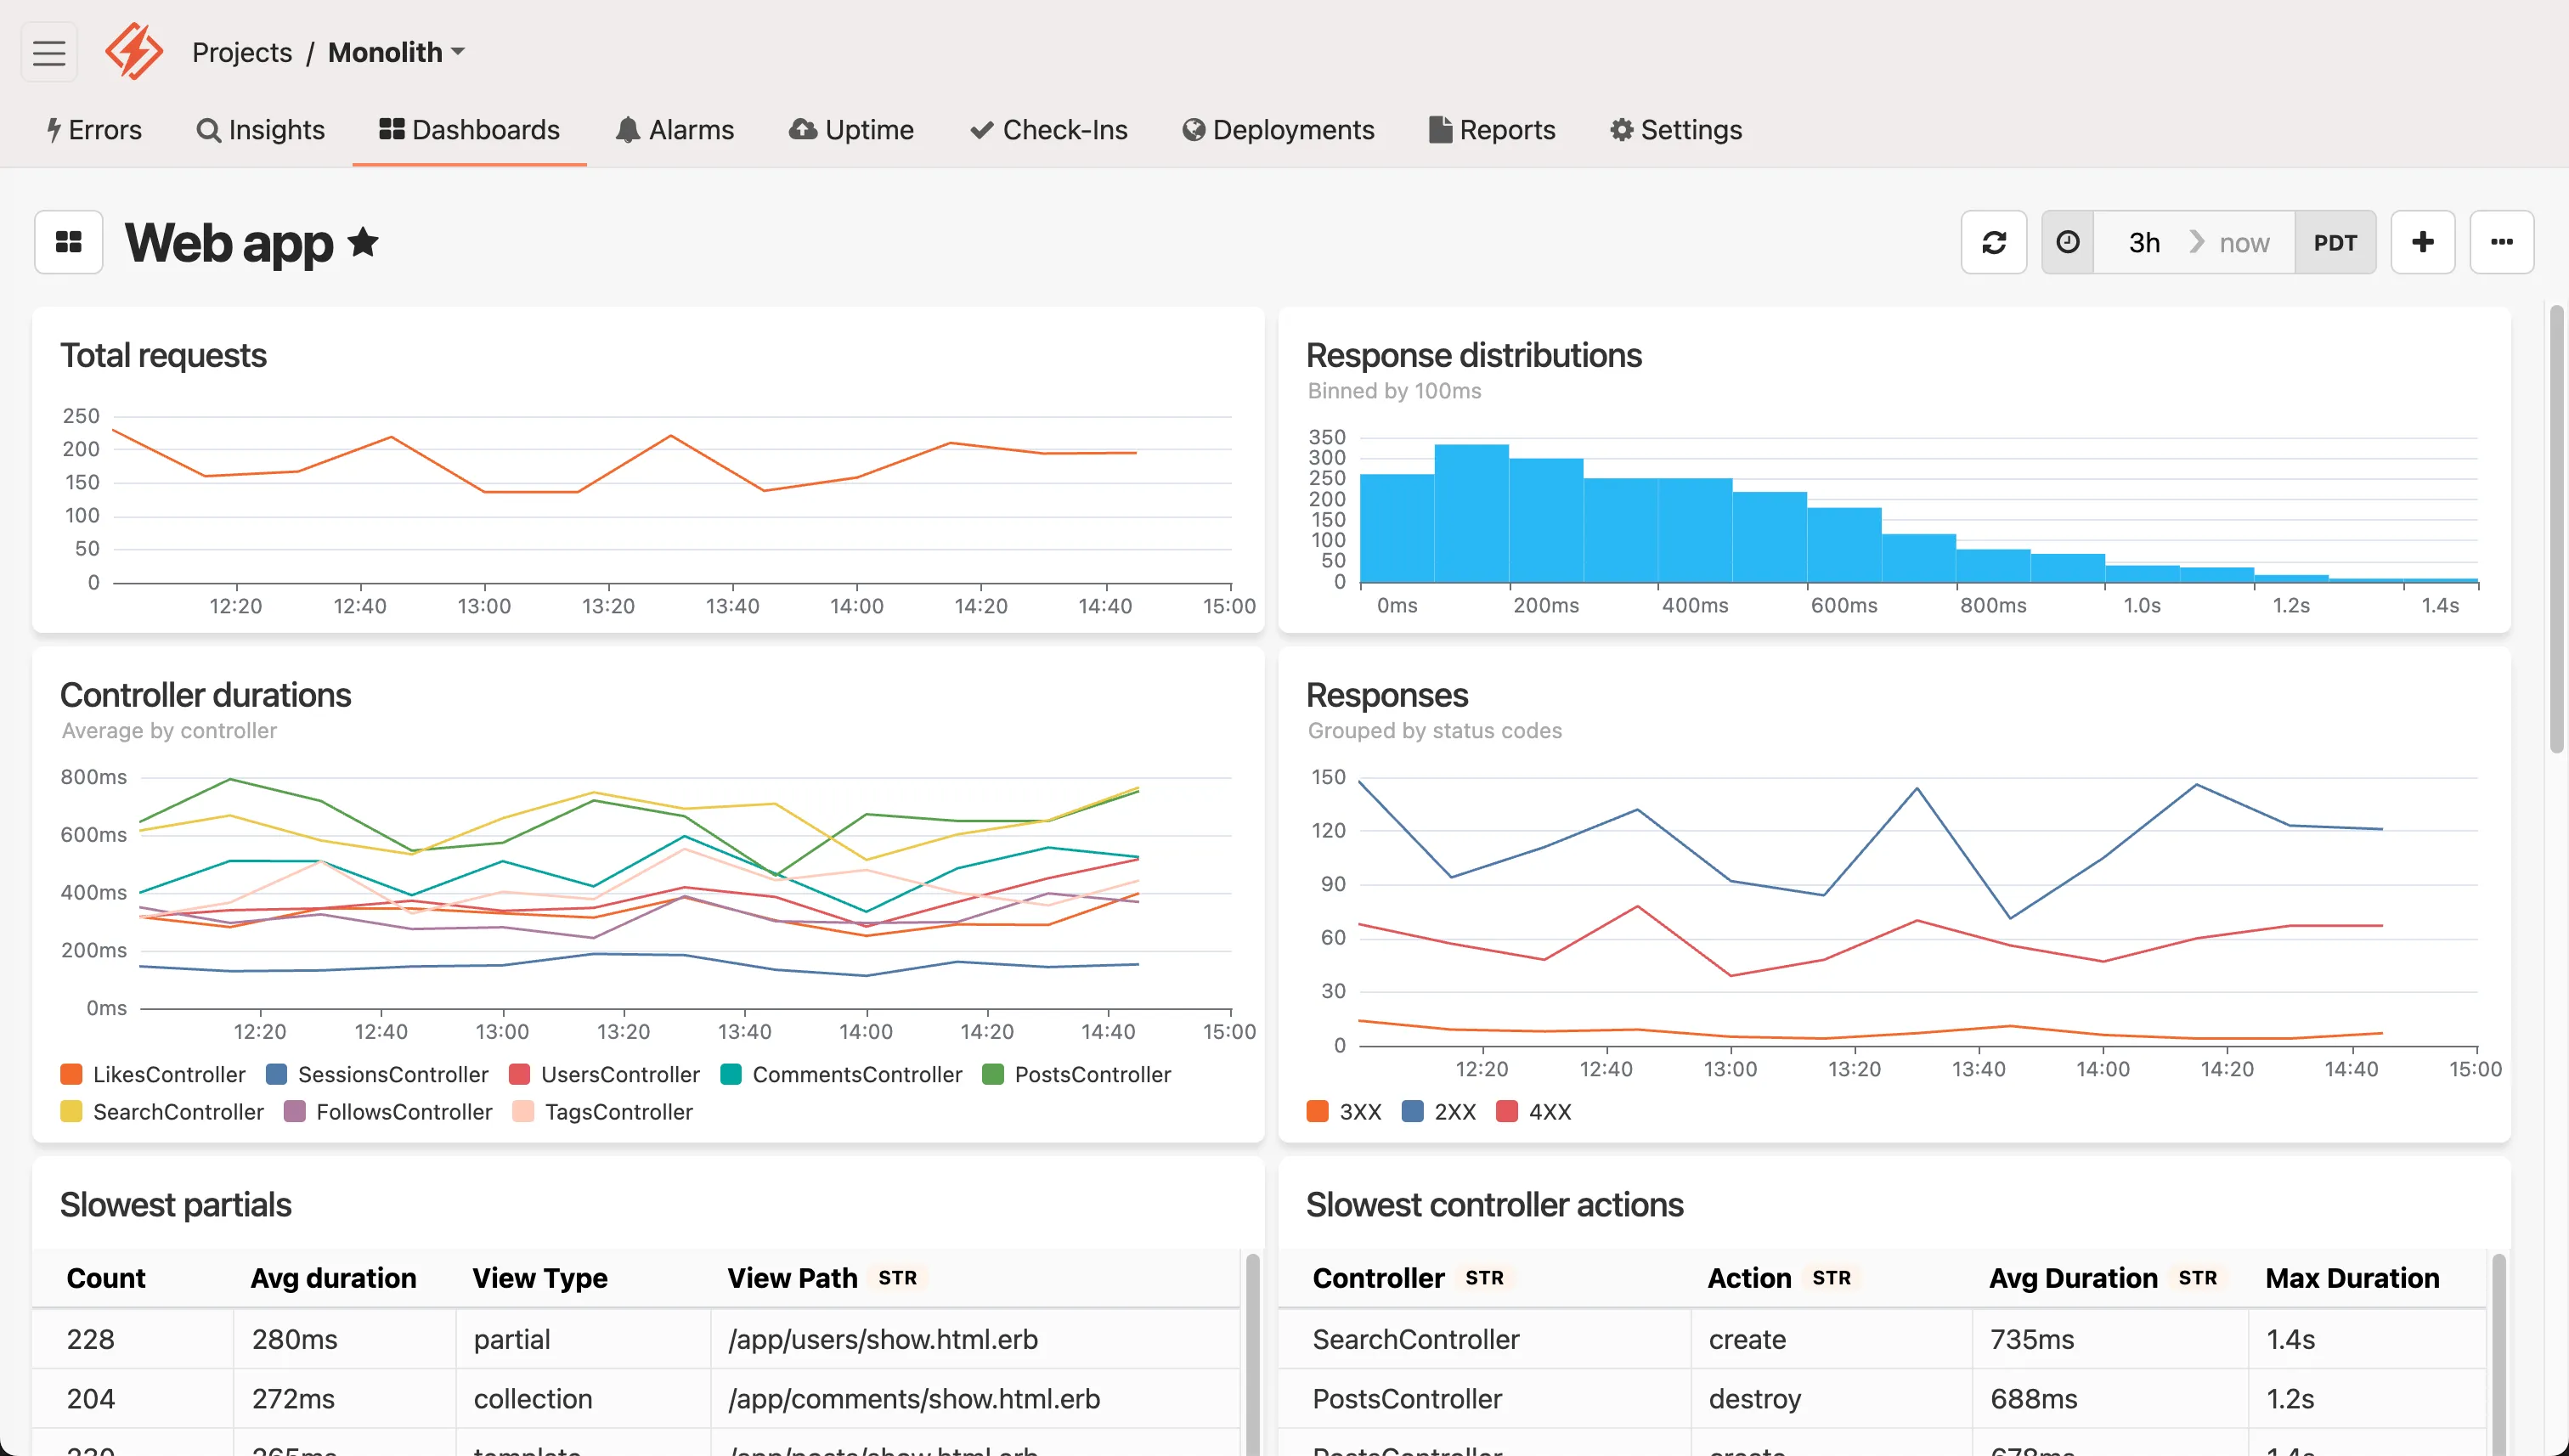Viewport: 2569px width, 1456px height.
Task: Refresh the Web app dashboard
Action: coord(1993,242)
